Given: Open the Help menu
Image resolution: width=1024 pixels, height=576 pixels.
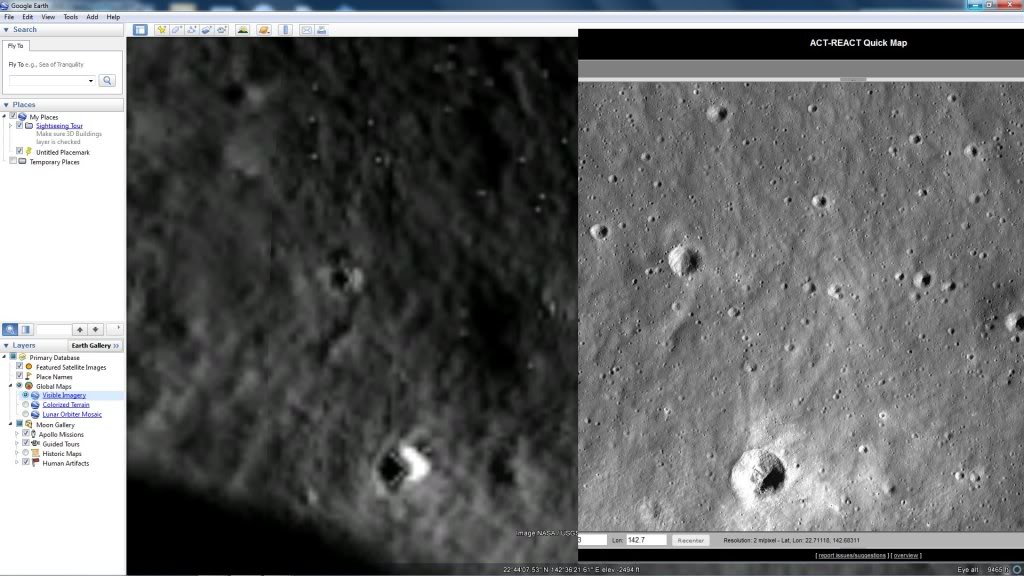Looking at the screenshot, I should 113,17.
